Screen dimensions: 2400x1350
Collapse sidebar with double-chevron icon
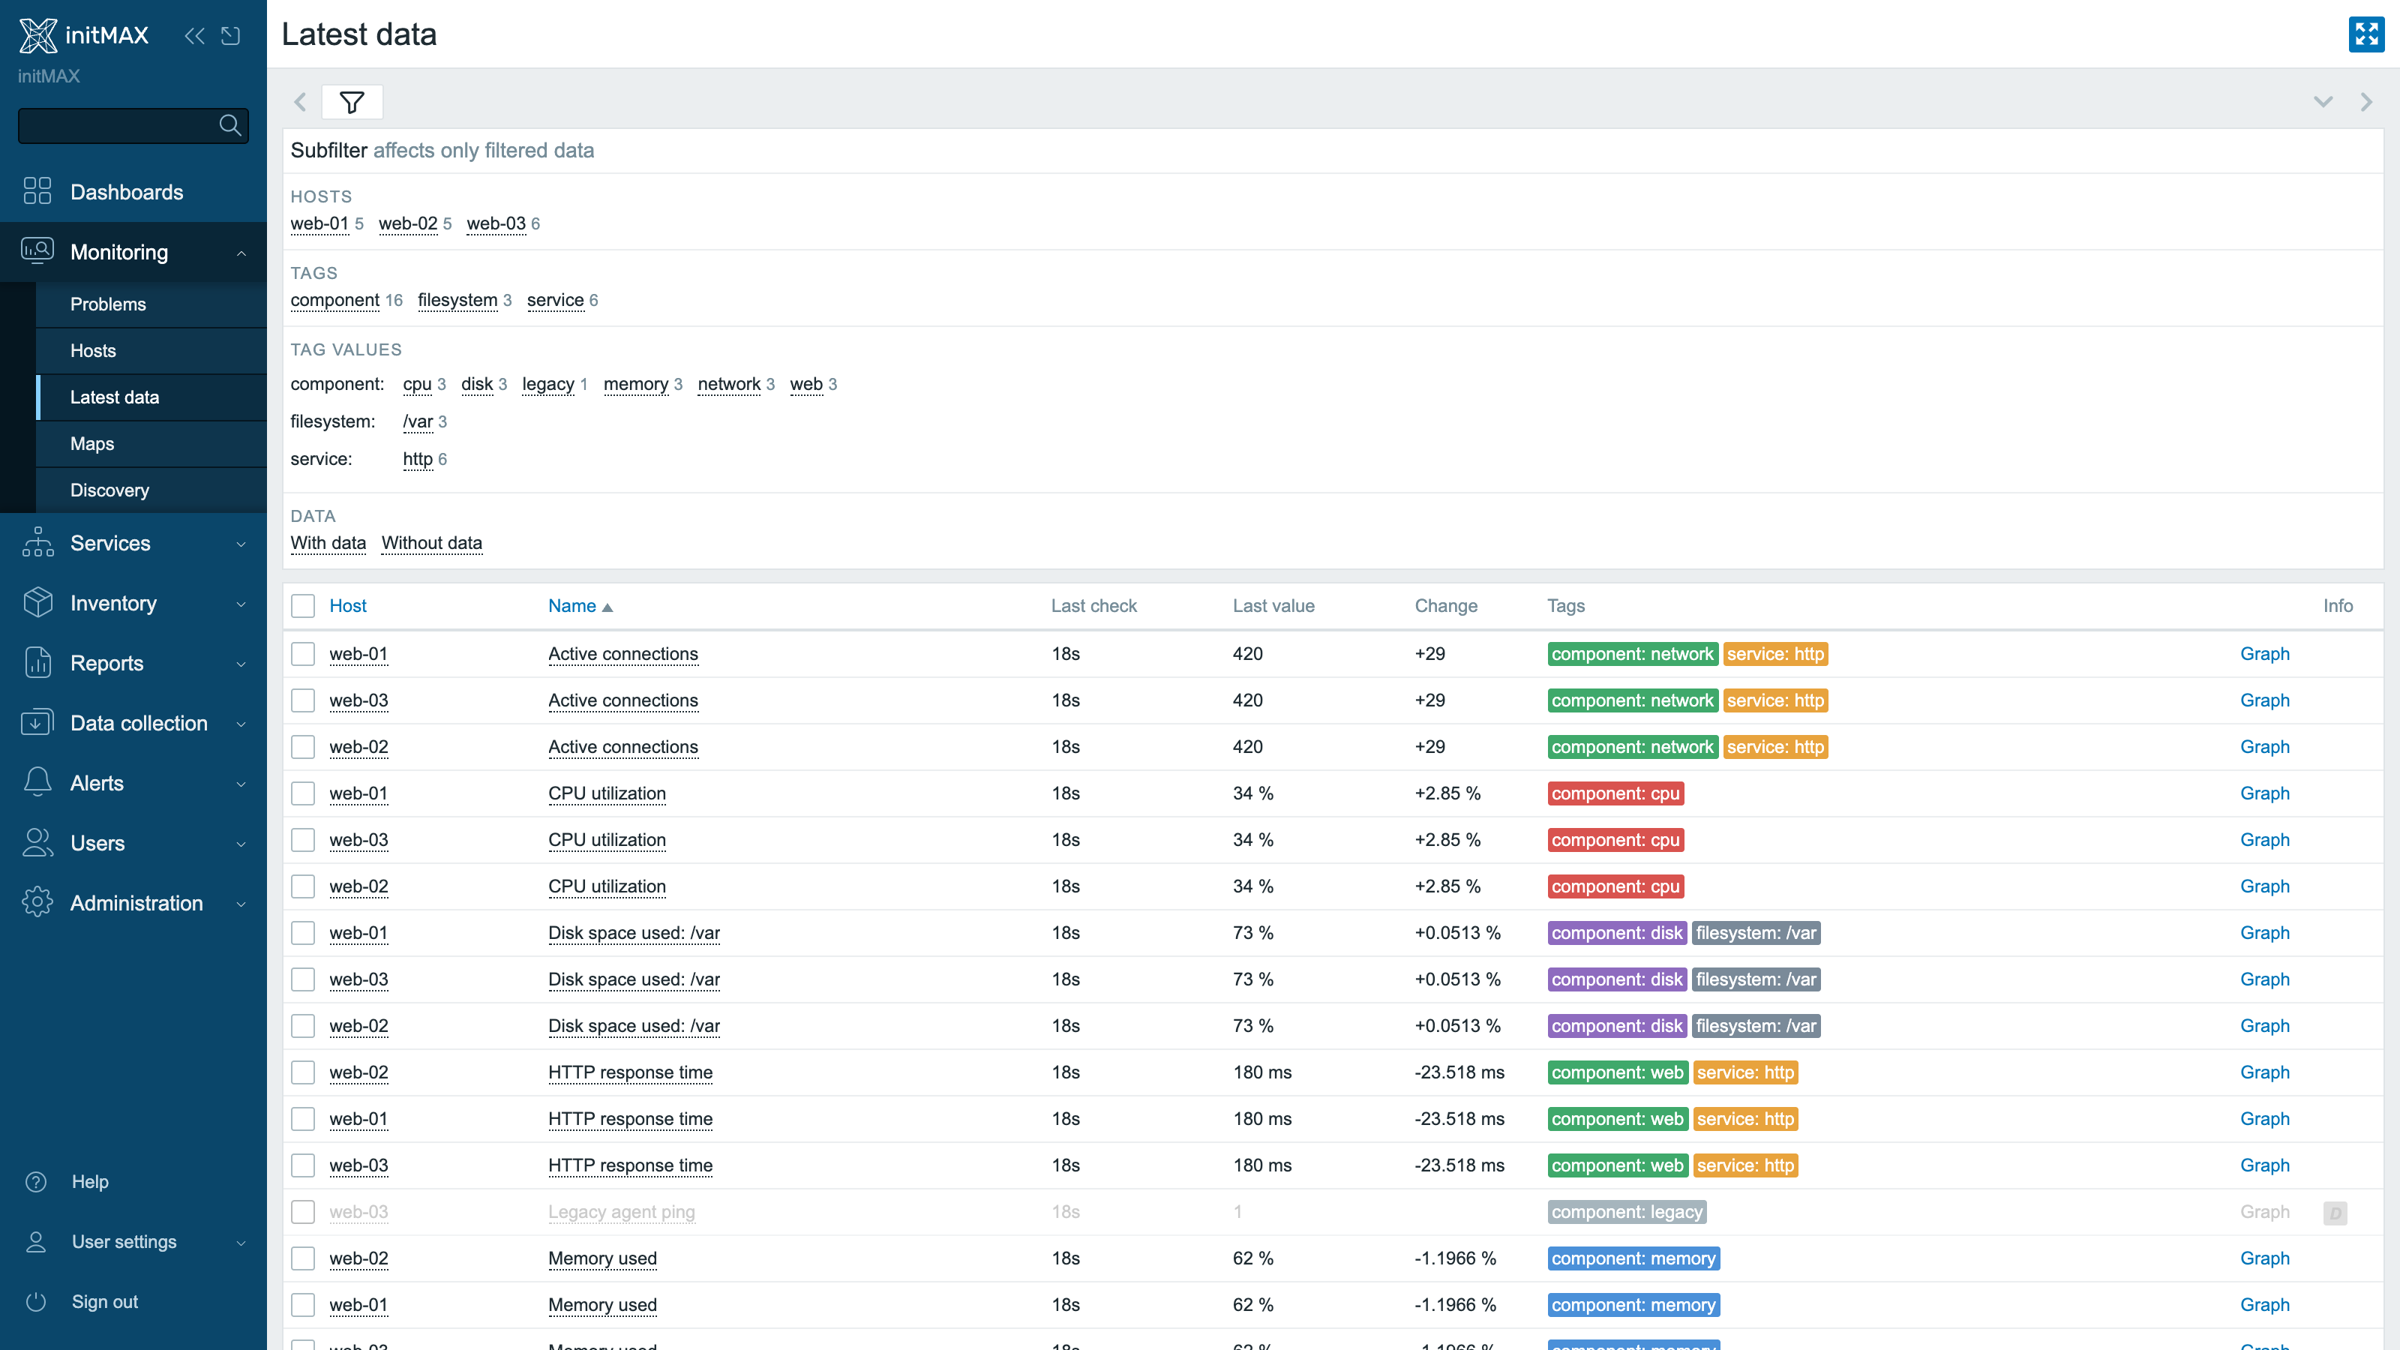195,36
